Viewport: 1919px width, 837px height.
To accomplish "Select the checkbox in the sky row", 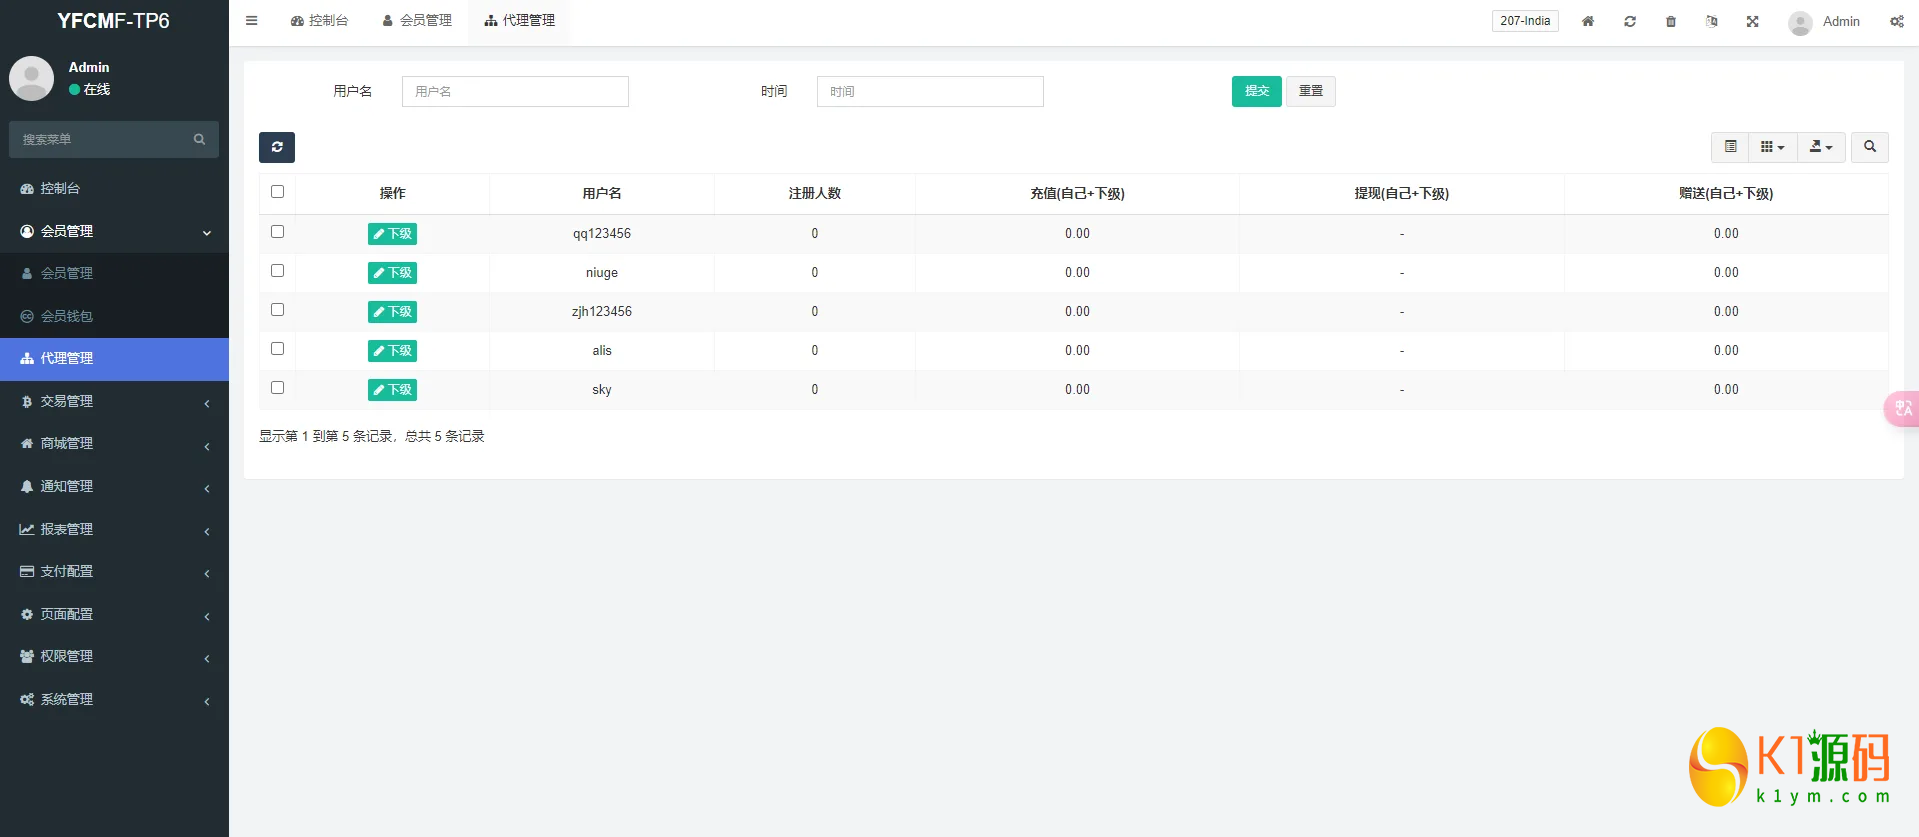I will [x=277, y=388].
